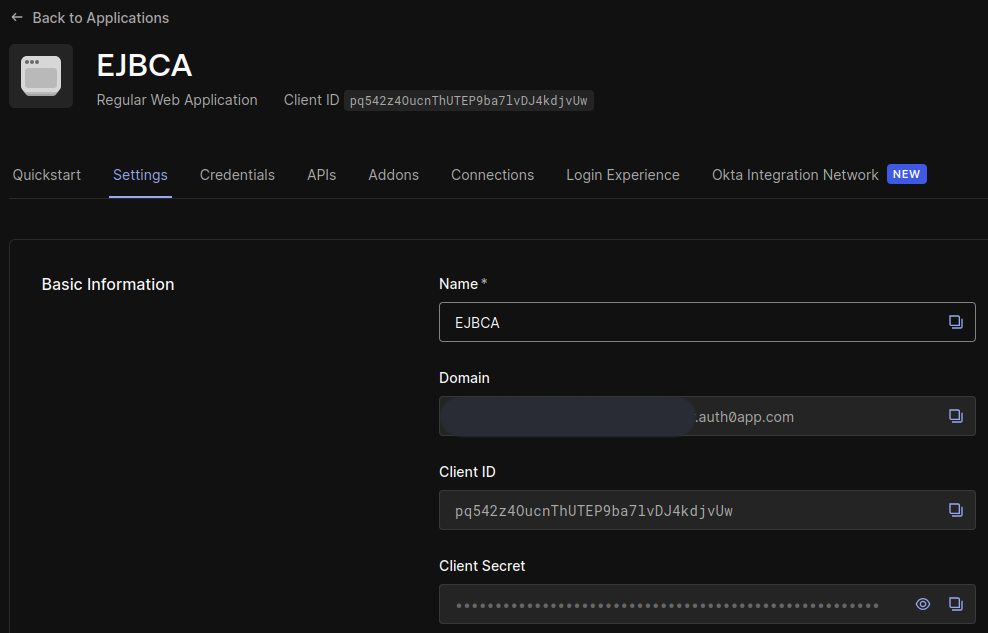The height and width of the screenshot is (633, 988).
Task: Click the back arrow next to Back to Applications
Action: pyautogui.click(x=15, y=17)
